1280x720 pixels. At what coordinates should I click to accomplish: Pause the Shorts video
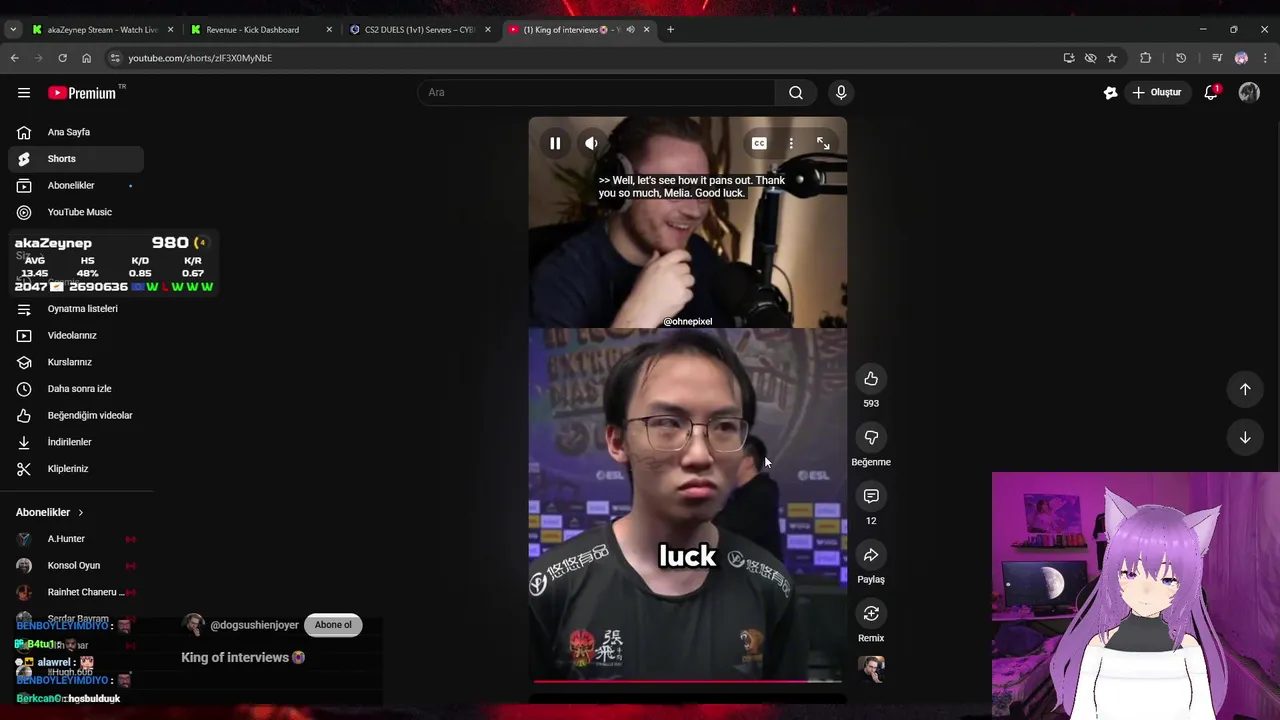[555, 143]
